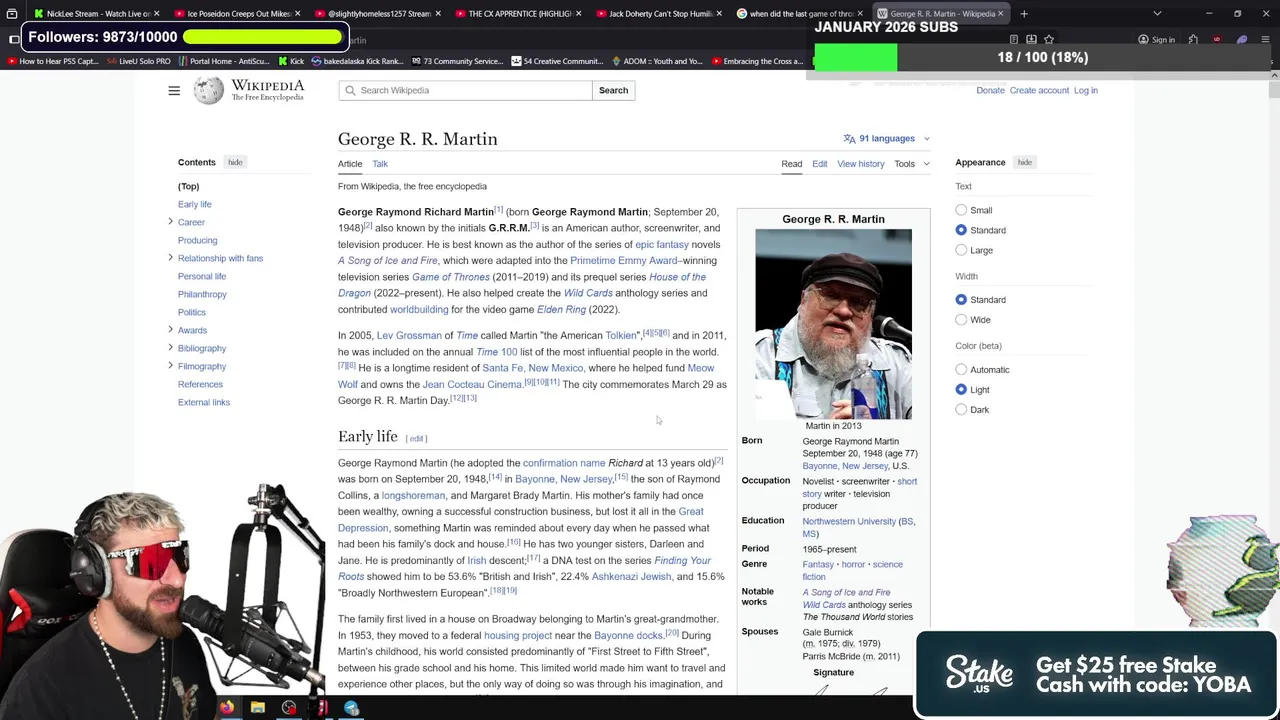The width and height of the screenshot is (1280, 720).
Task: Select Standard page width
Action: [x=961, y=300]
